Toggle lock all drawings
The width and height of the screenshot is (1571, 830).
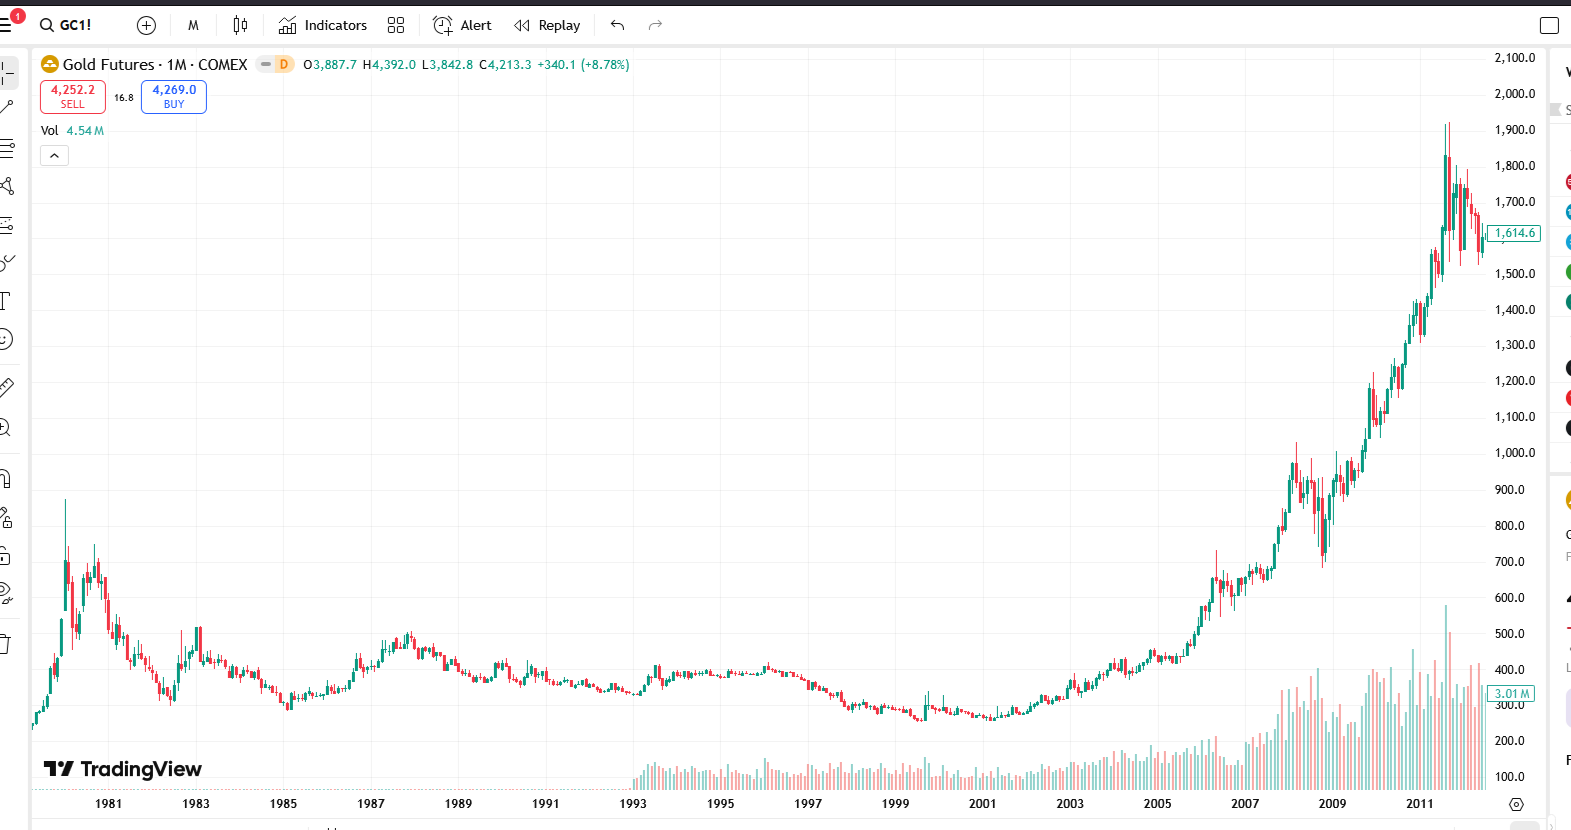(x=6, y=555)
